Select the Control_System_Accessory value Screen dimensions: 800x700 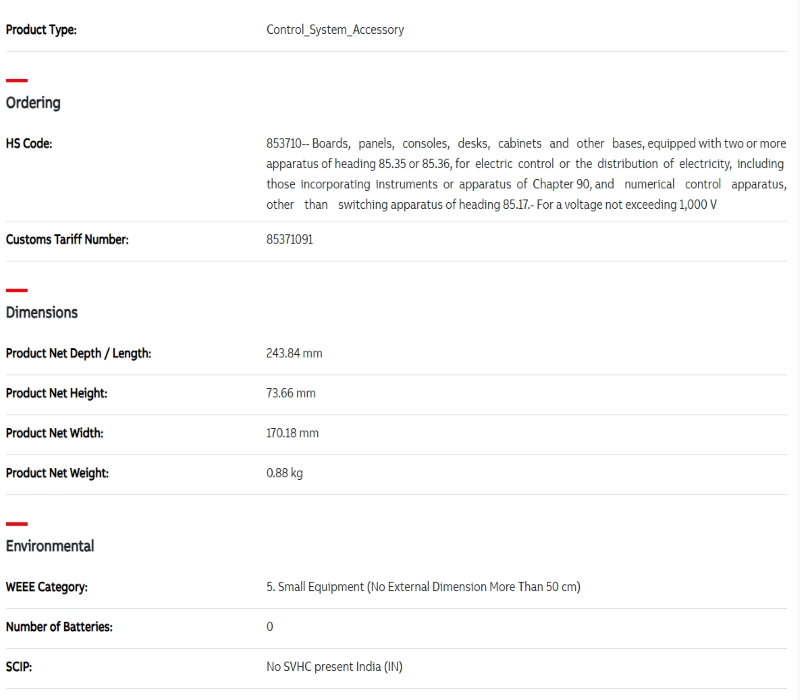click(335, 30)
